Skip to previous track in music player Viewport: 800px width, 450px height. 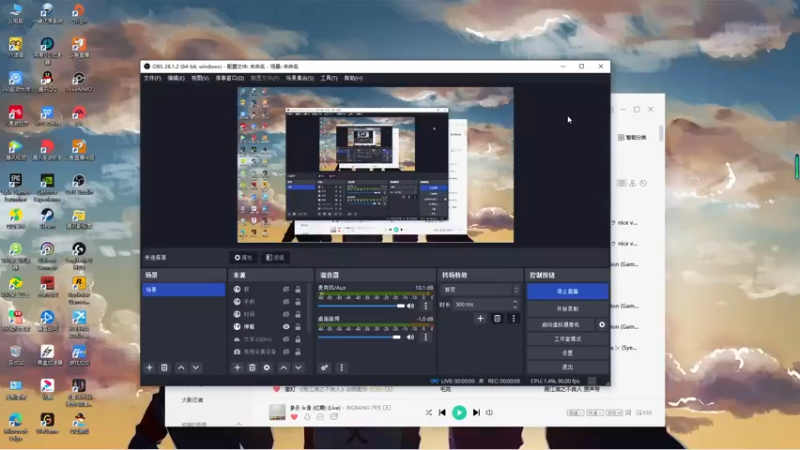[x=442, y=412]
